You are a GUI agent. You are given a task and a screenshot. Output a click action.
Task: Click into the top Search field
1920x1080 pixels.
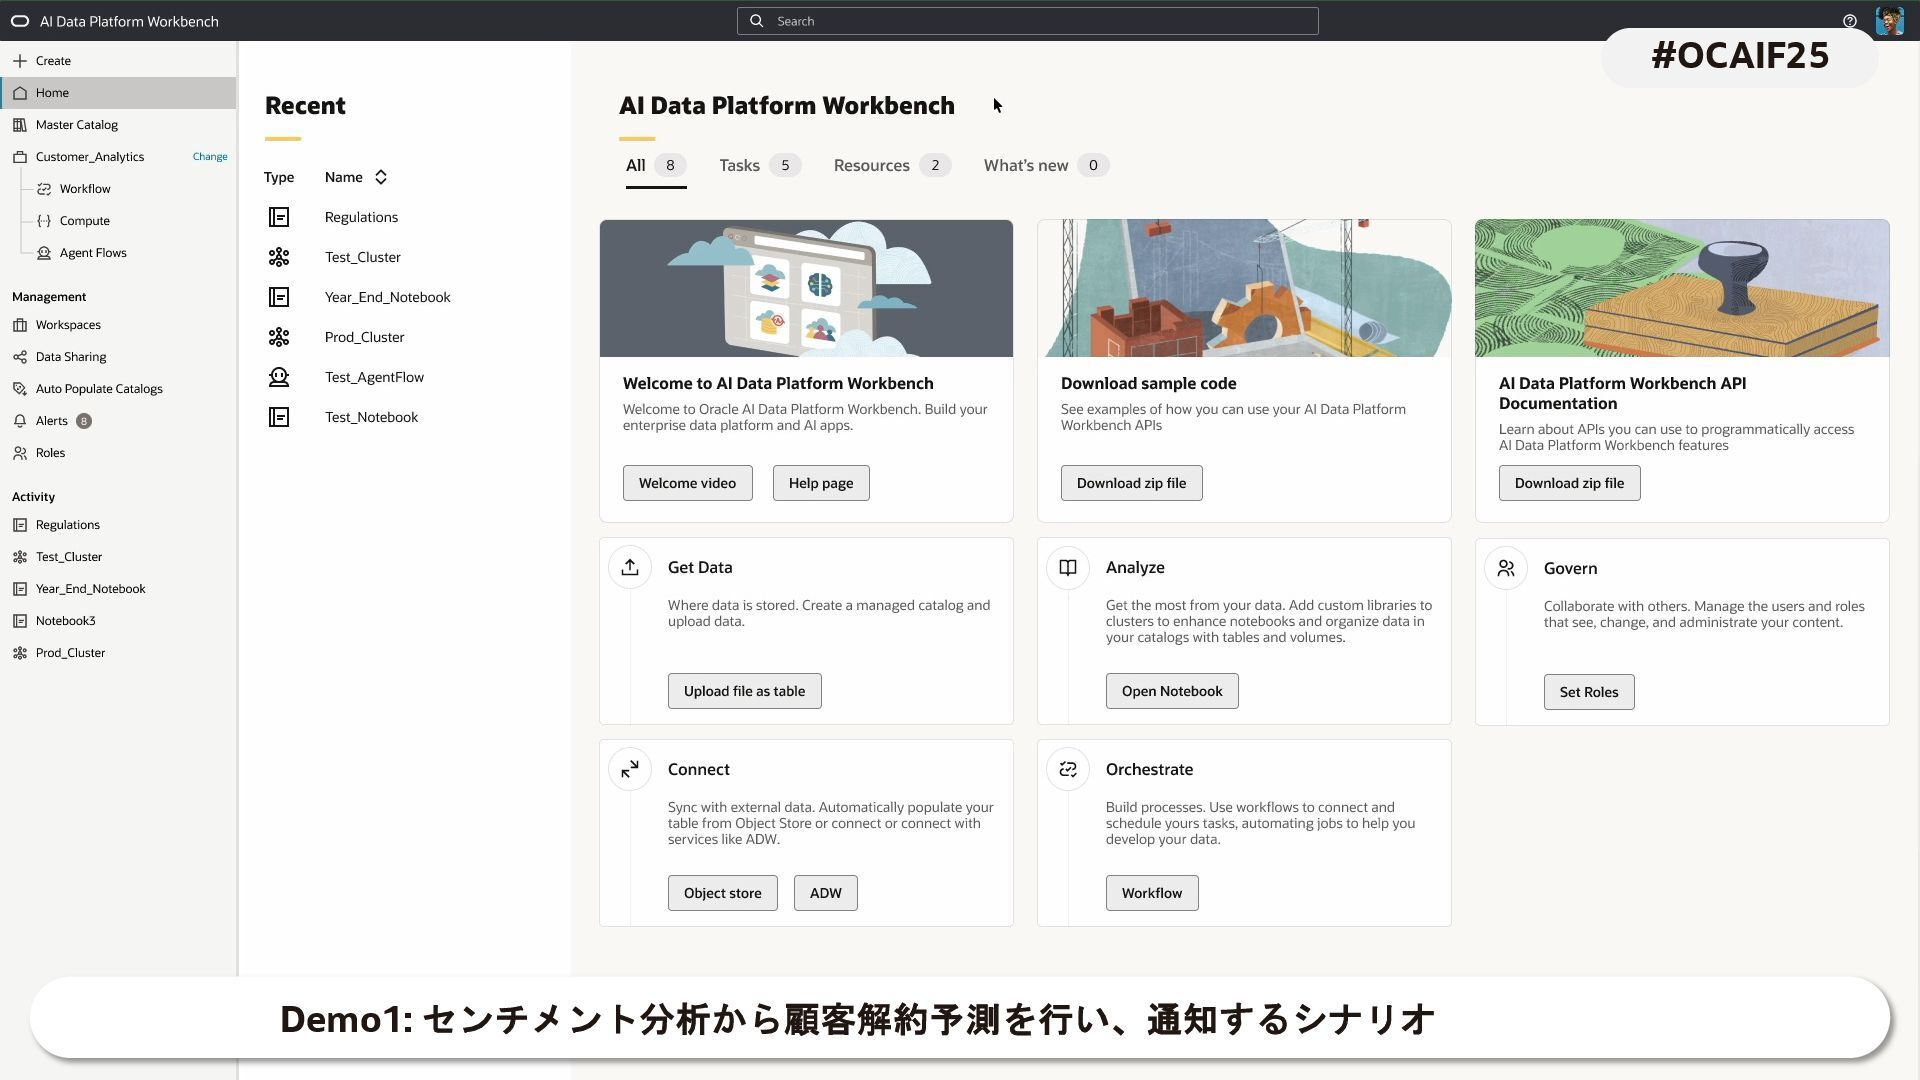(1027, 21)
